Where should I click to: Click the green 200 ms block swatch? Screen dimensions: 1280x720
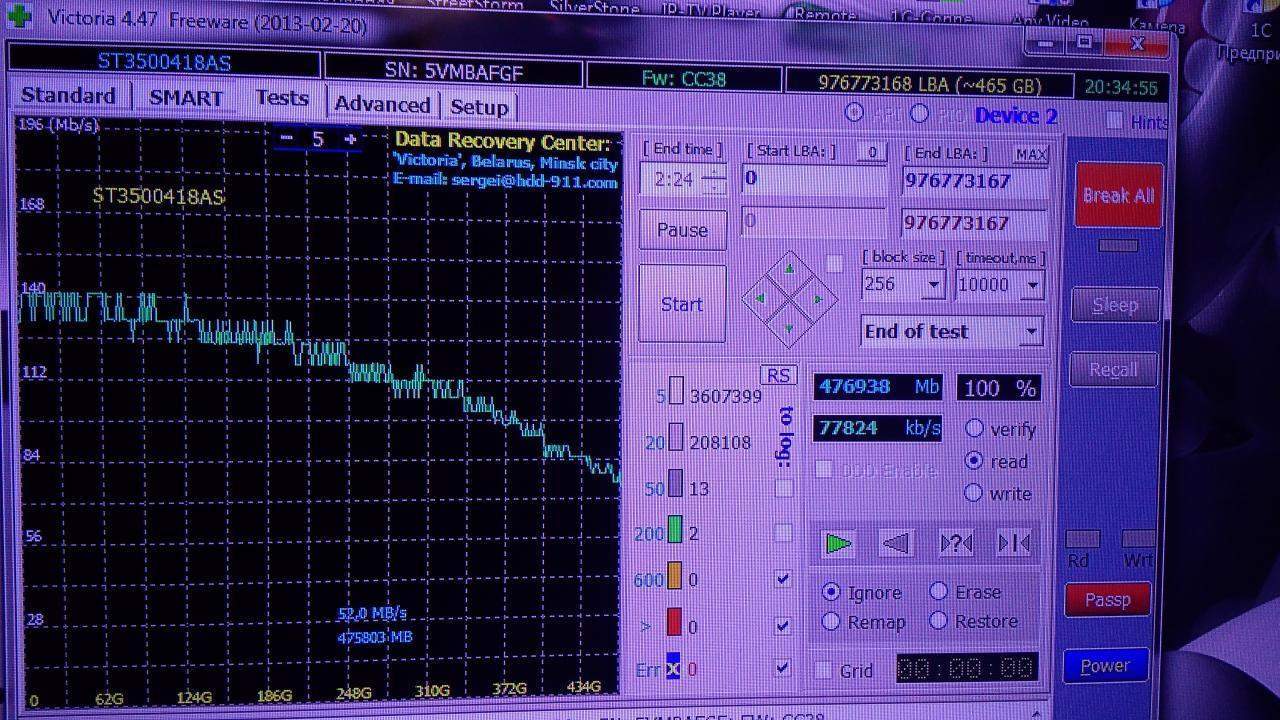click(675, 530)
